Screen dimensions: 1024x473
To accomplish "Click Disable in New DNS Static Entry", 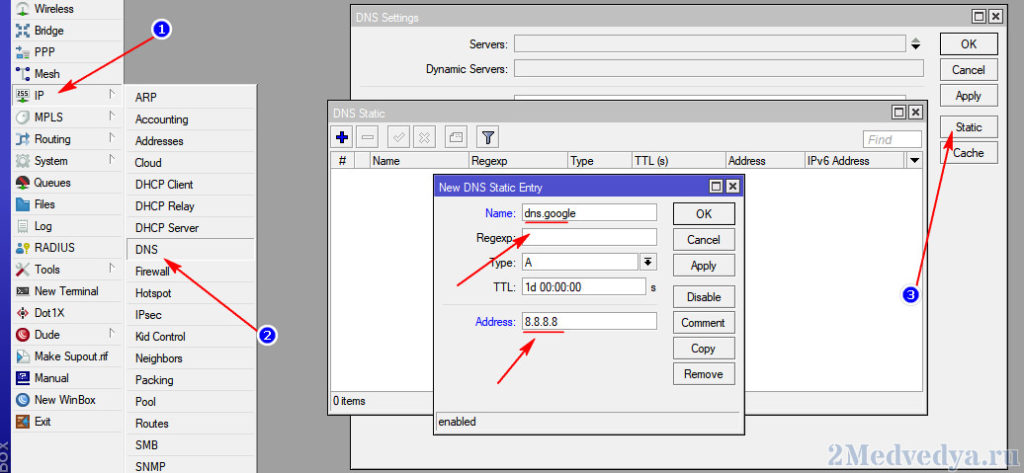I will (x=704, y=297).
